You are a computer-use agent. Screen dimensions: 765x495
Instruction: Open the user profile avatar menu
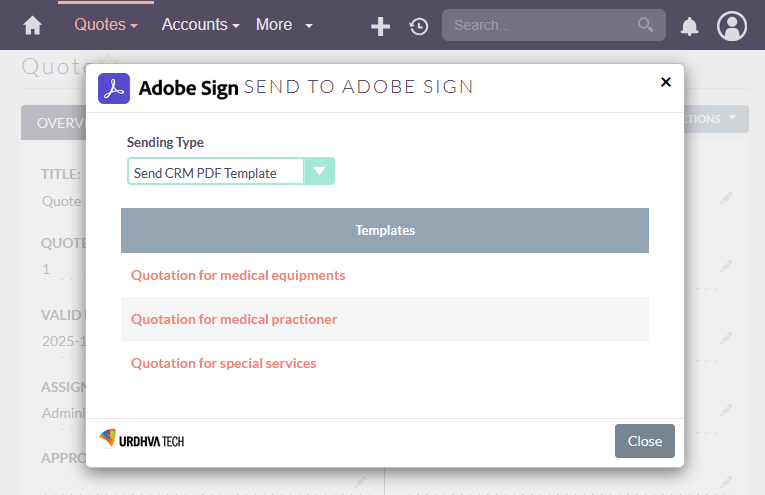click(732, 26)
